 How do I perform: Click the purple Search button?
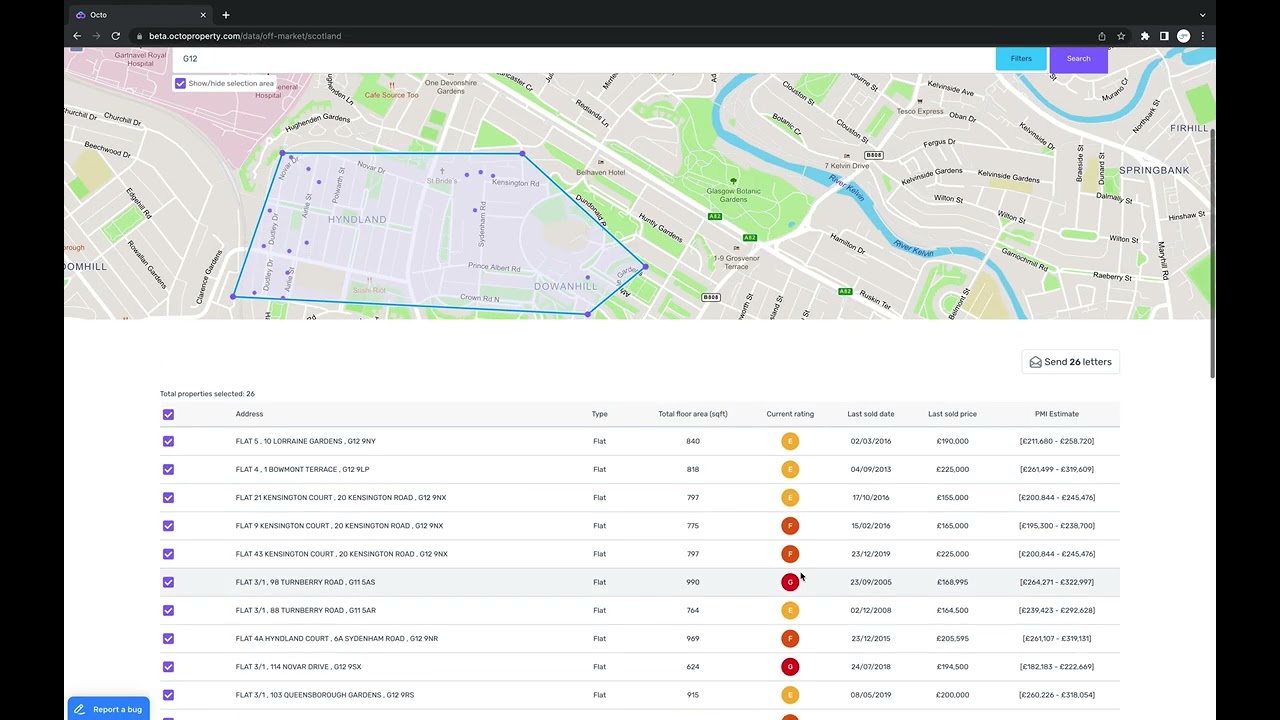1078,59
